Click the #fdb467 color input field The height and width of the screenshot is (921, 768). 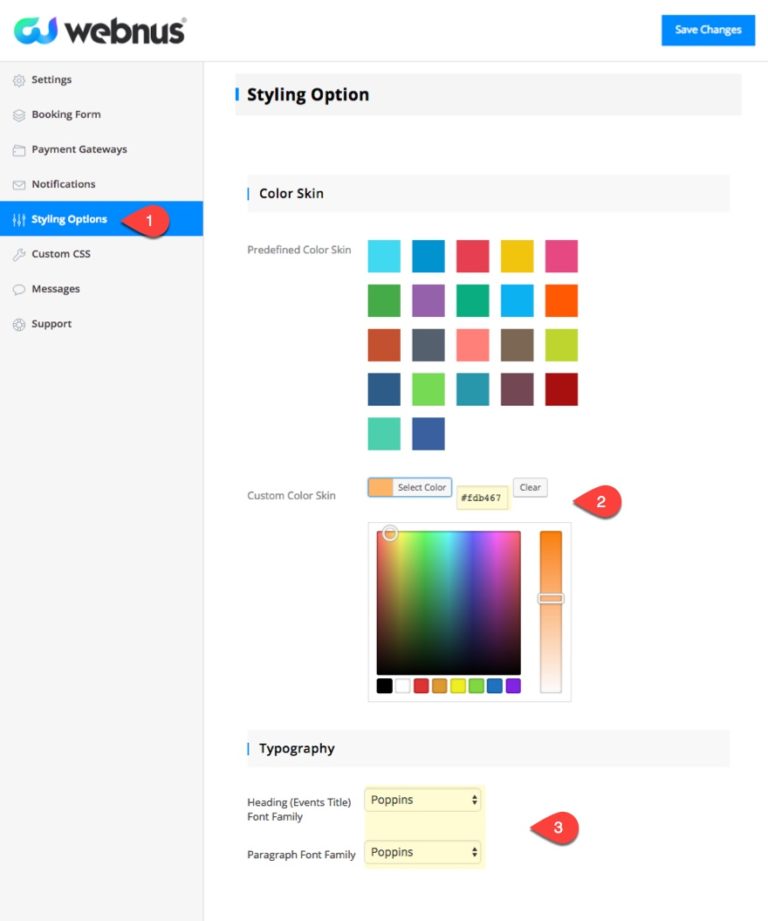480,496
